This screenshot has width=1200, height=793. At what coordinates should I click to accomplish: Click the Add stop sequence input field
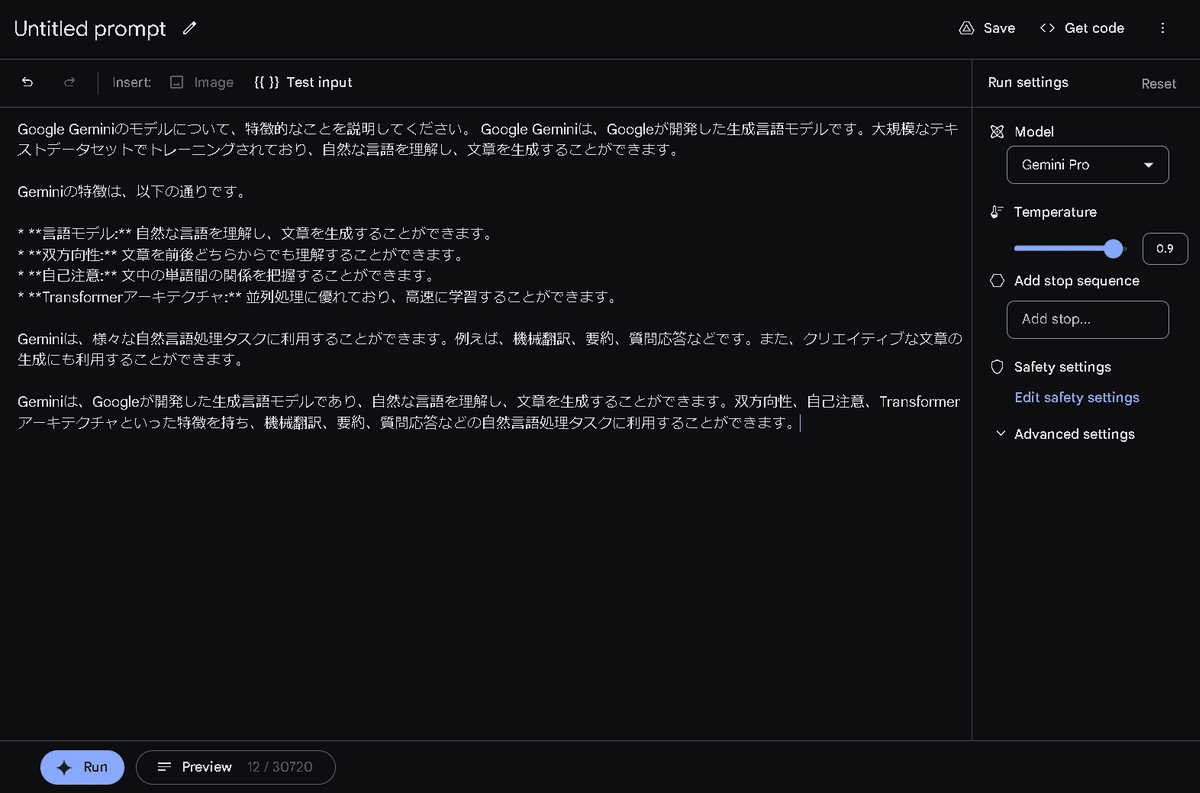[x=1087, y=319]
